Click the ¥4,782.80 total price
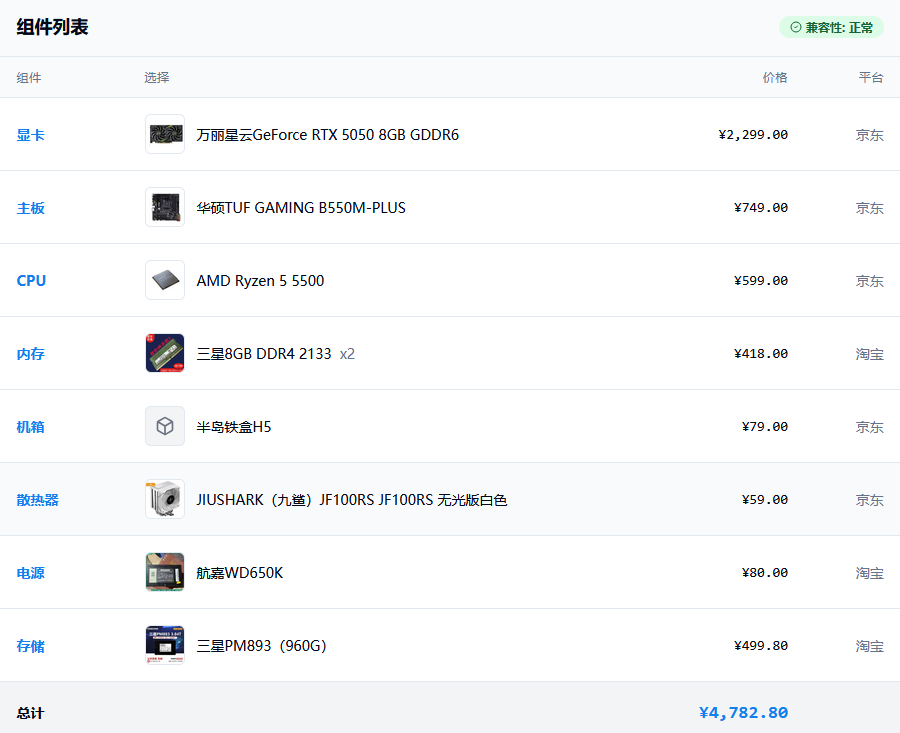The image size is (900, 733). pyautogui.click(x=743, y=712)
